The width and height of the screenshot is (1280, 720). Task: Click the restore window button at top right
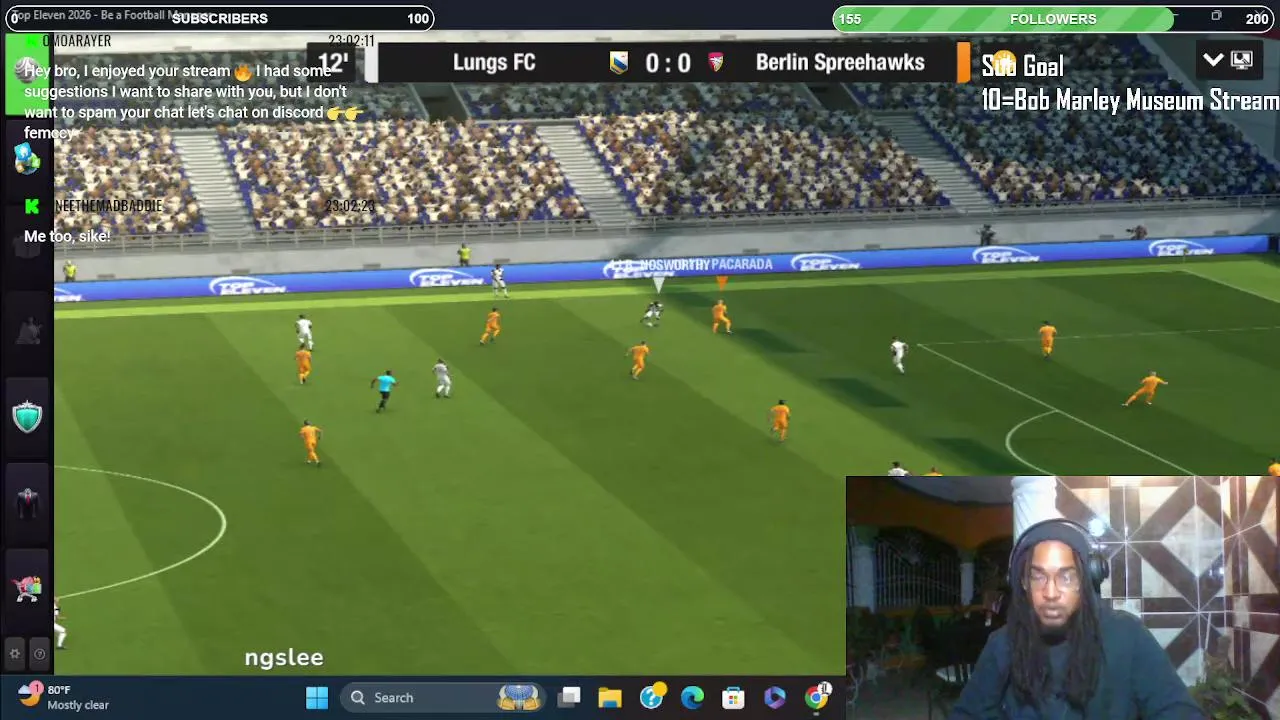click(1216, 15)
